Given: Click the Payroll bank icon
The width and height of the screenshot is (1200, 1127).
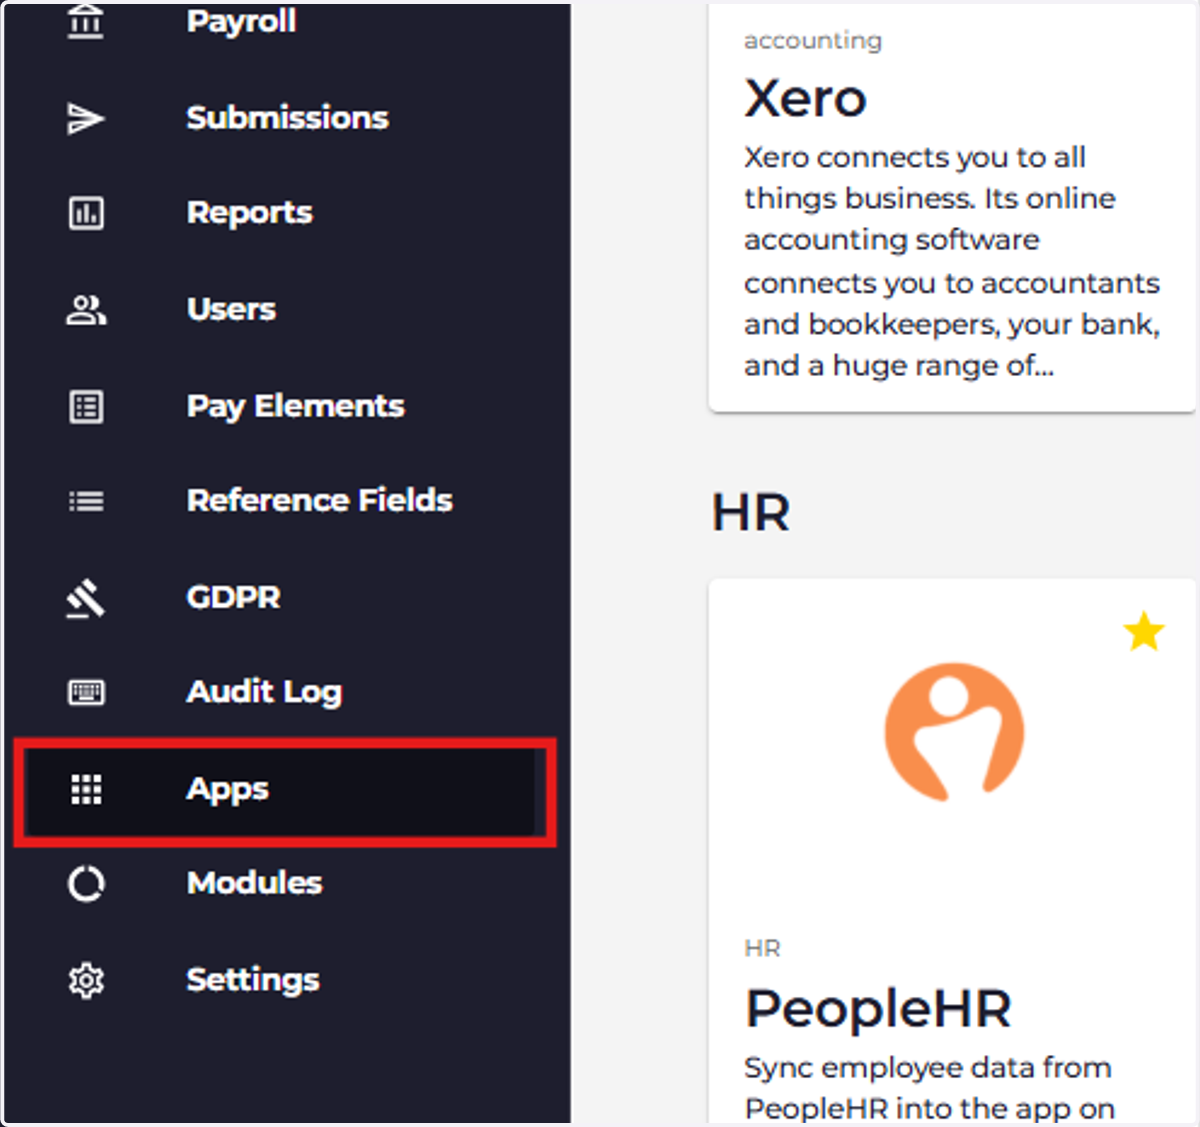Looking at the screenshot, I should [x=85, y=21].
